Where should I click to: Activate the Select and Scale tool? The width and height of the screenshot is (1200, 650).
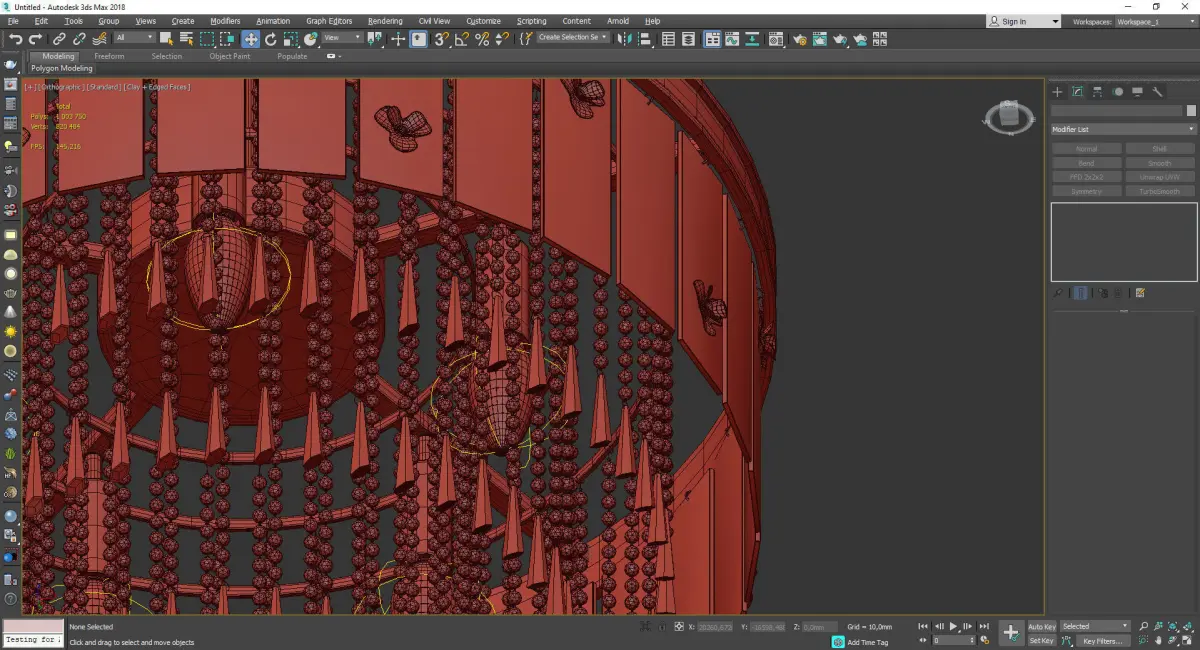coord(290,39)
